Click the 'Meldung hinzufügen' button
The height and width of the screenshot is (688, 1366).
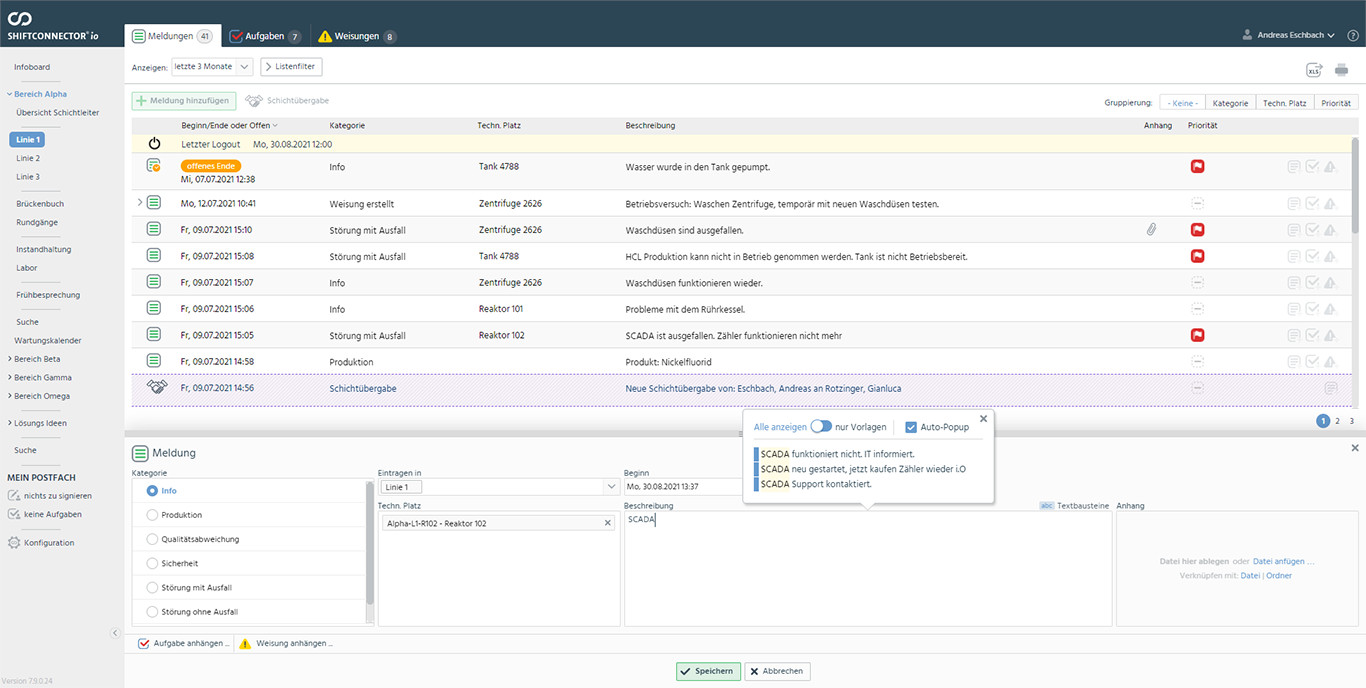click(x=185, y=101)
